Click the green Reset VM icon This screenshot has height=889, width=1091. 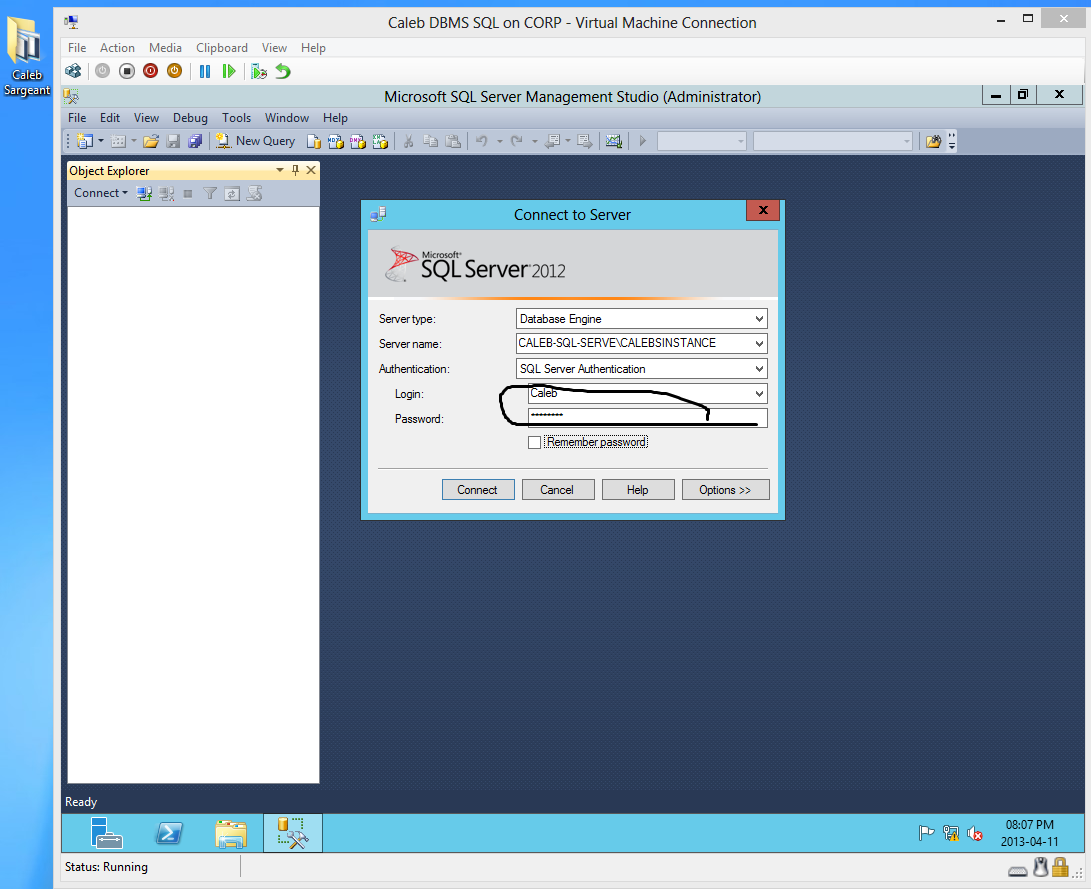tap(229, 71)
